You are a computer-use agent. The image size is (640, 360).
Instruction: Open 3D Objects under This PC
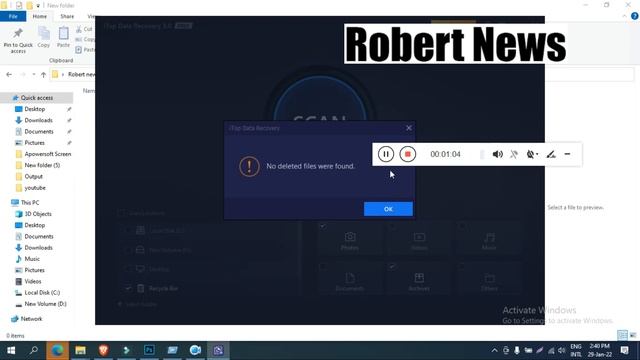coord(38,214)
